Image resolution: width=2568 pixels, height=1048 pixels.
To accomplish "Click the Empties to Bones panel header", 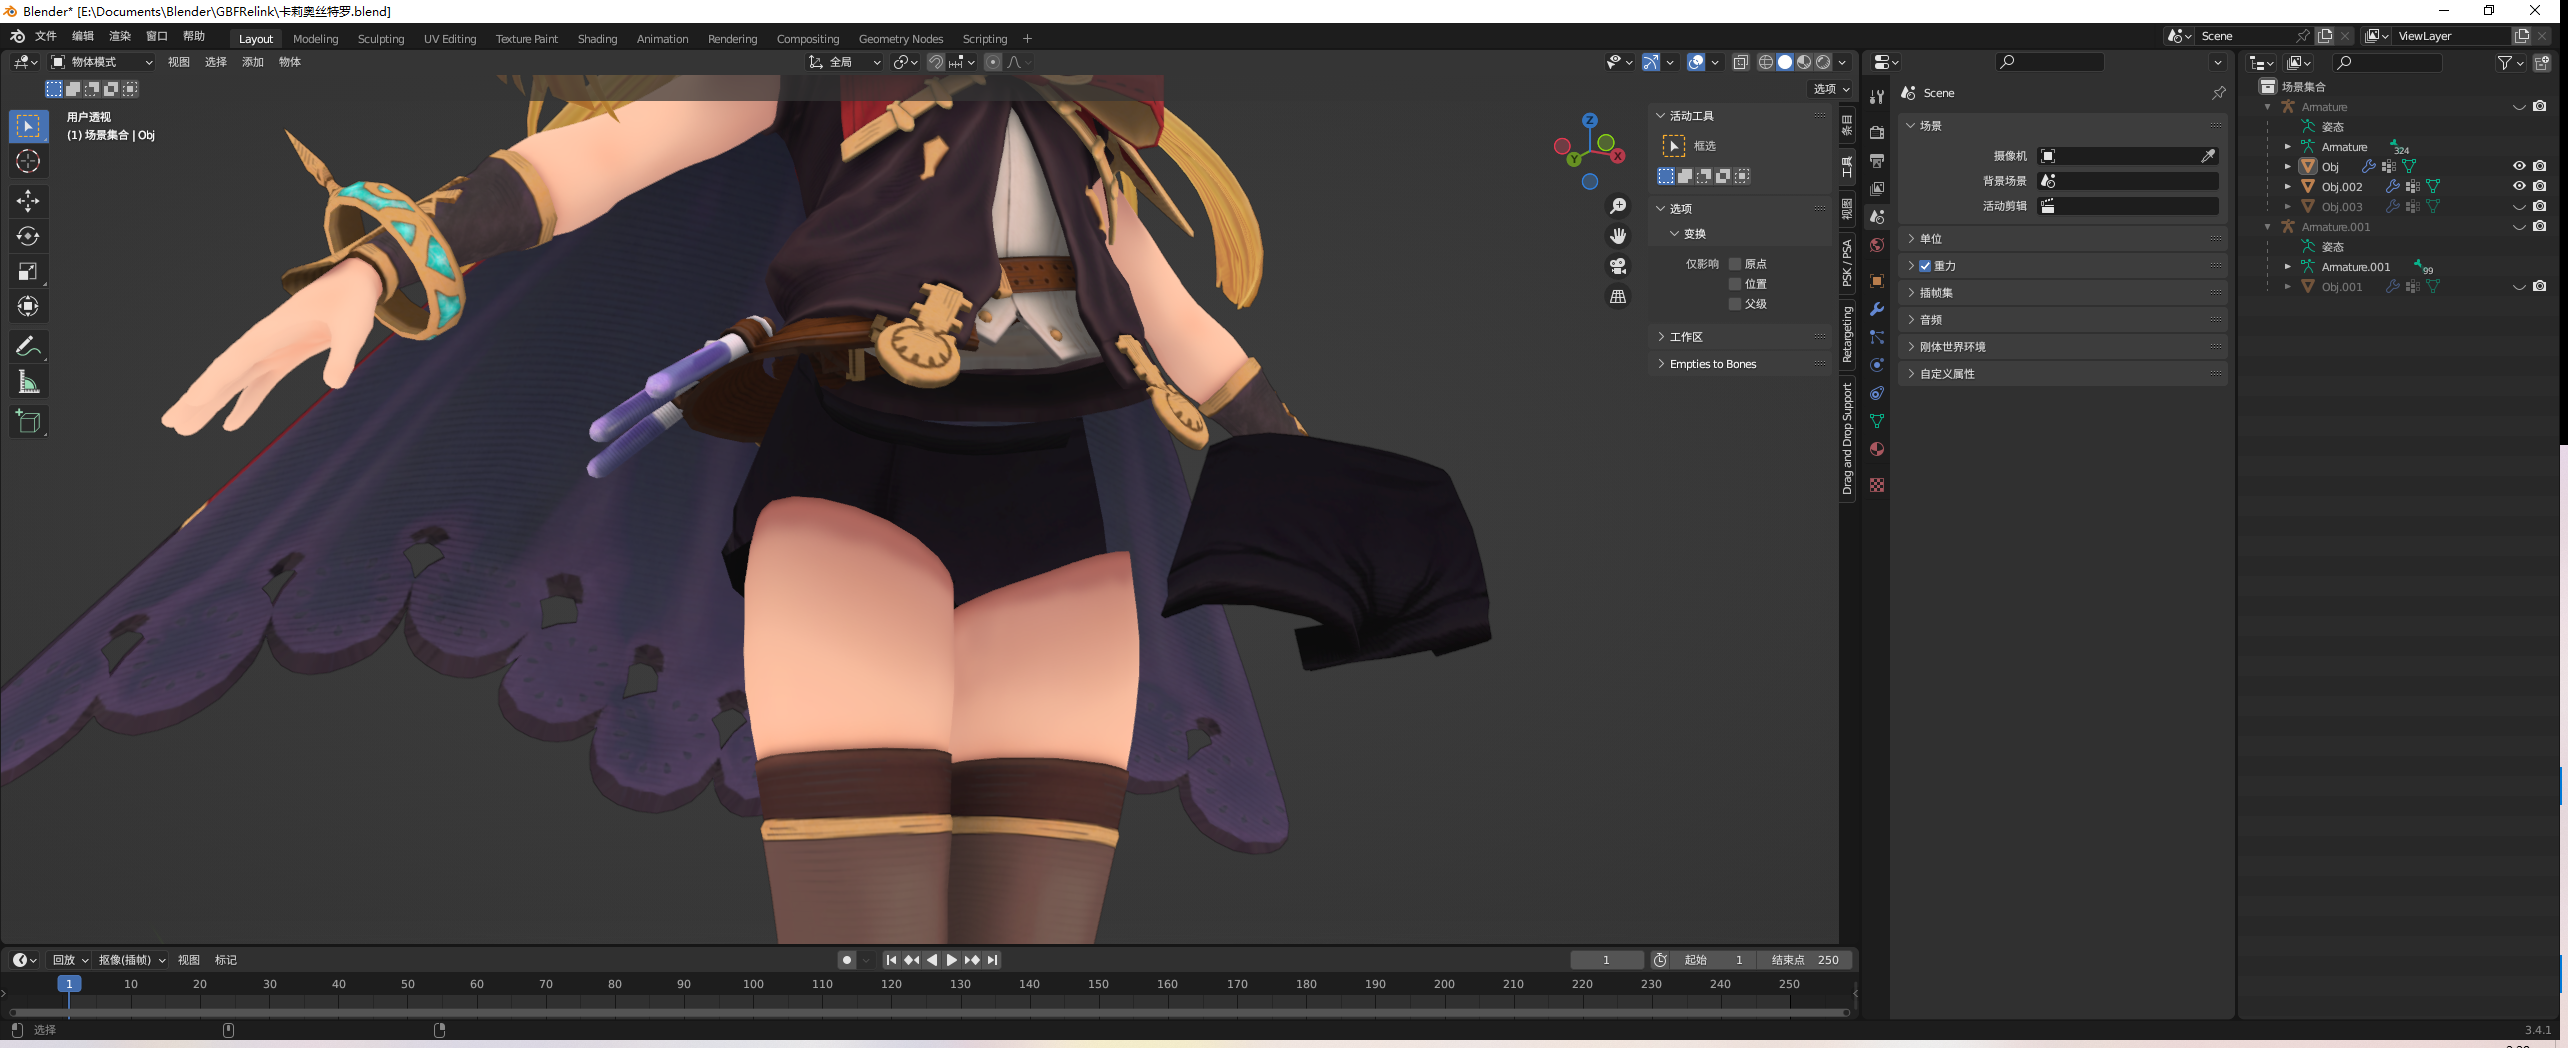I will tap(1712, 363).
